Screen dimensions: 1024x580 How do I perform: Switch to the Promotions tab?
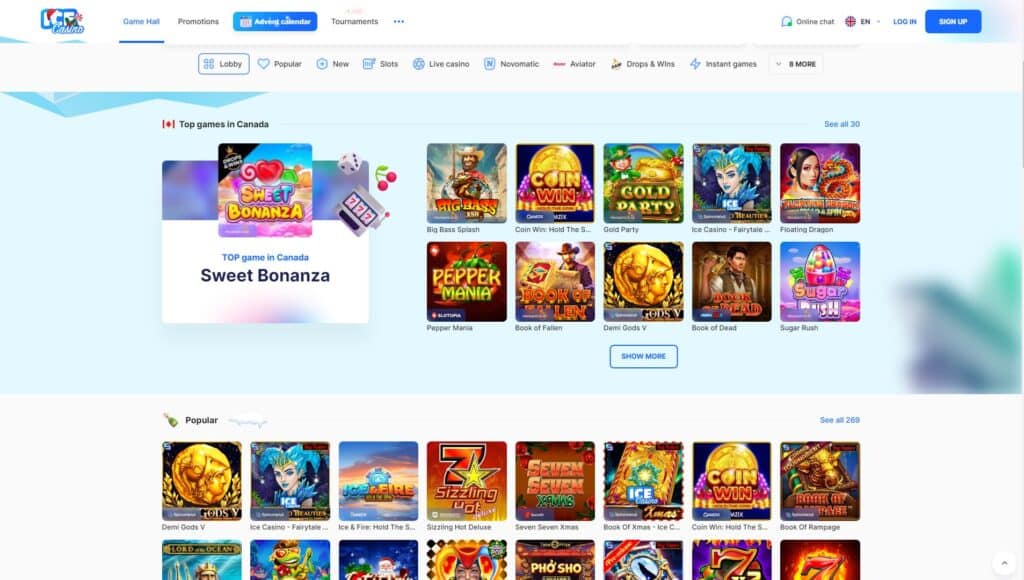tap(199, 22)
